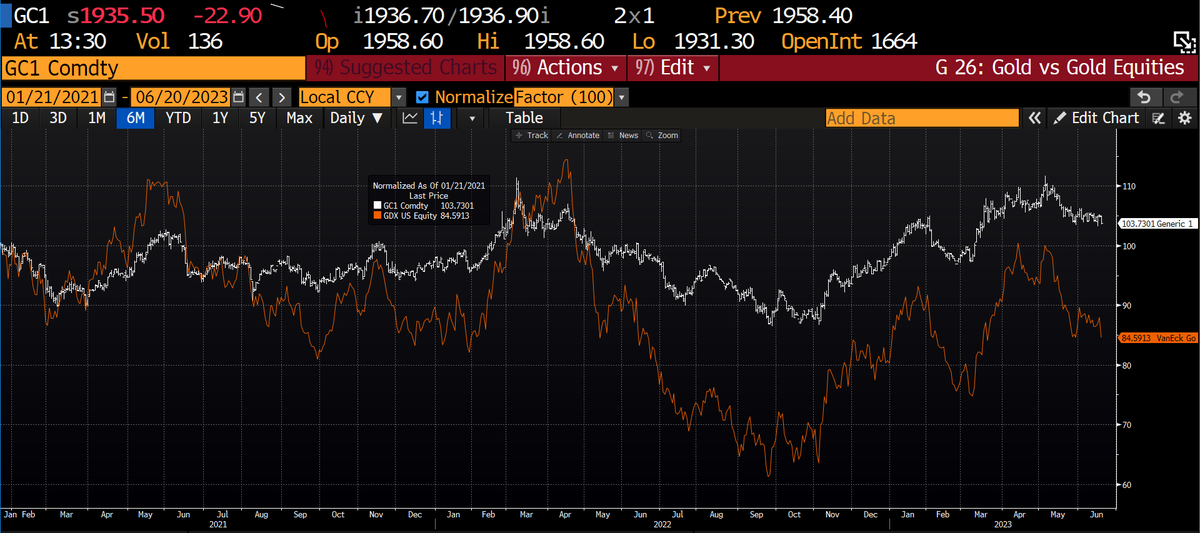Screen dimensions: 1200x533
Task: Select the 1Y range tab
Action: click(220, 118)
